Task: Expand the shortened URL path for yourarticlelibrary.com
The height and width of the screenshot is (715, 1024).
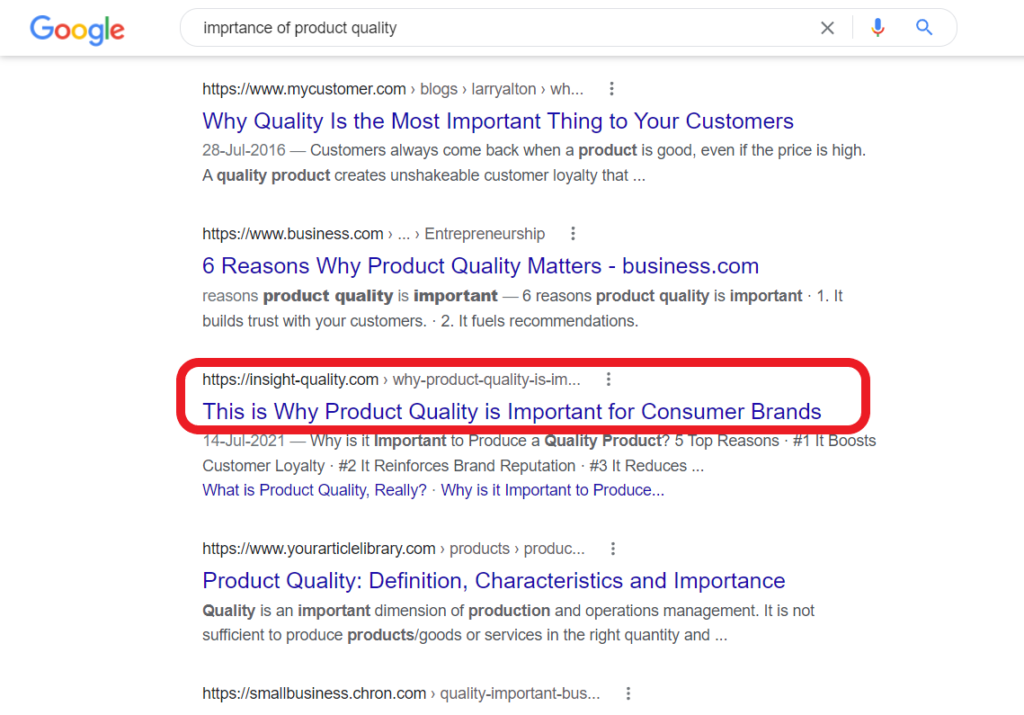Action: tap(554, 548)
